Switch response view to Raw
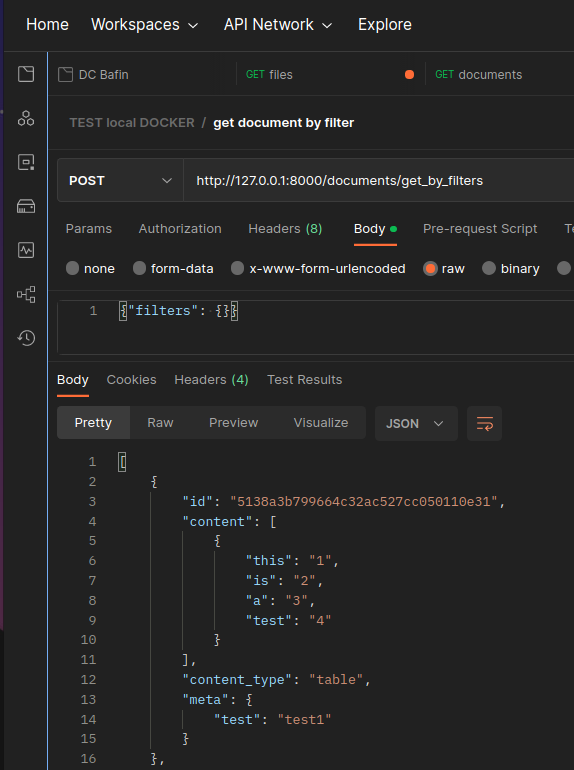Image resolution: width=574 pixels, height=770 pixels. [160, 423]
